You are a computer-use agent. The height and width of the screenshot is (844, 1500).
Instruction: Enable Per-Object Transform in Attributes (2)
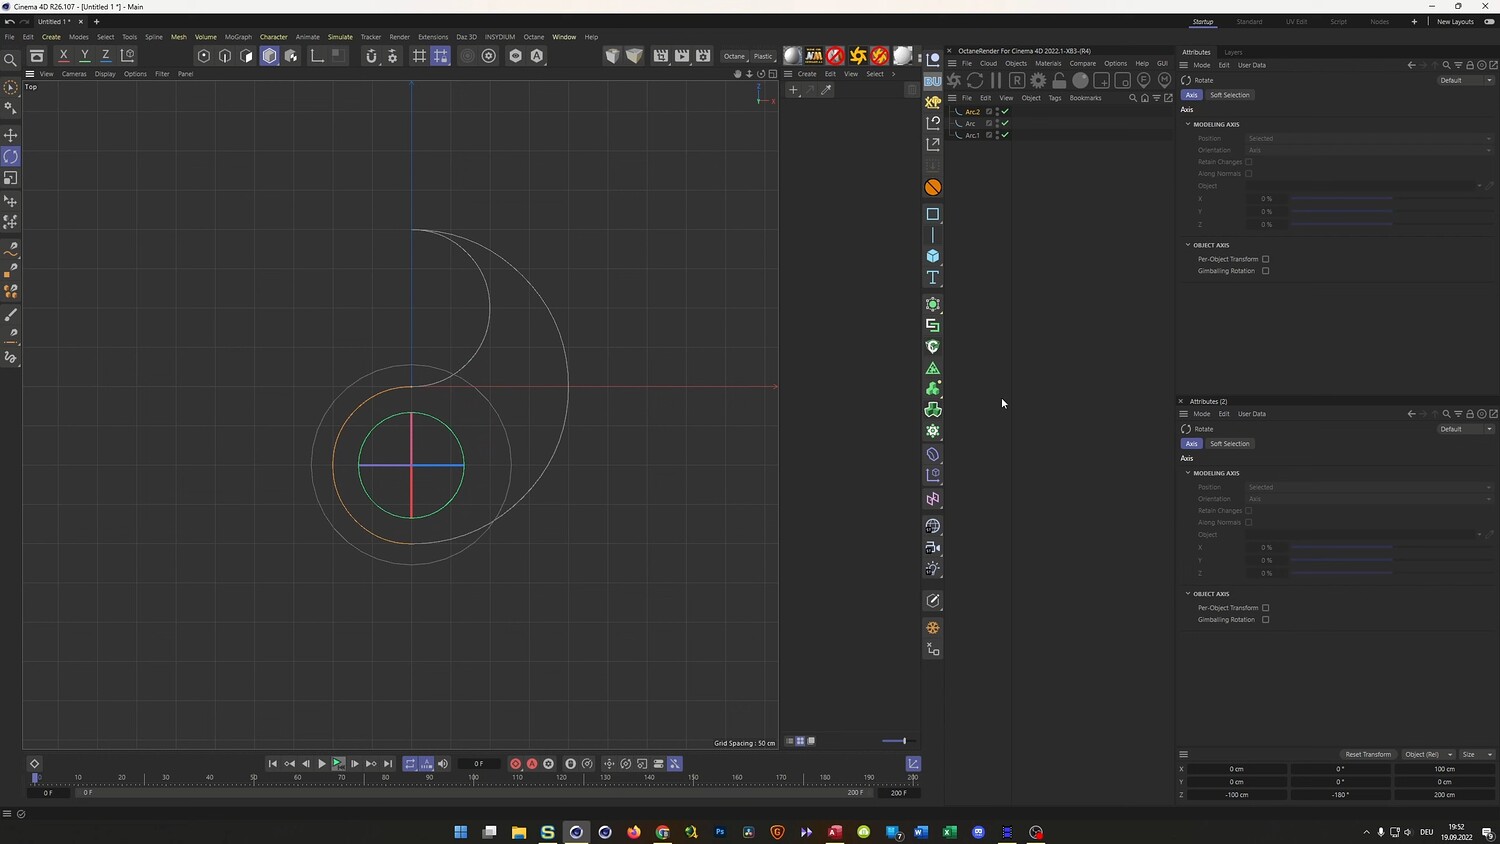pos(1265,608)
